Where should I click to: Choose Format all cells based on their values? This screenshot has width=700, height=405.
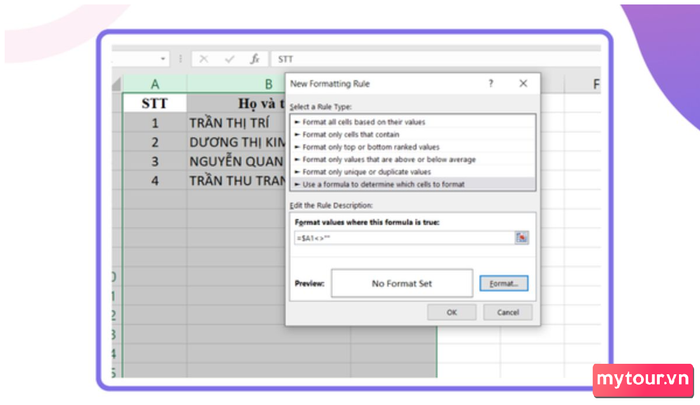[412, 122]
